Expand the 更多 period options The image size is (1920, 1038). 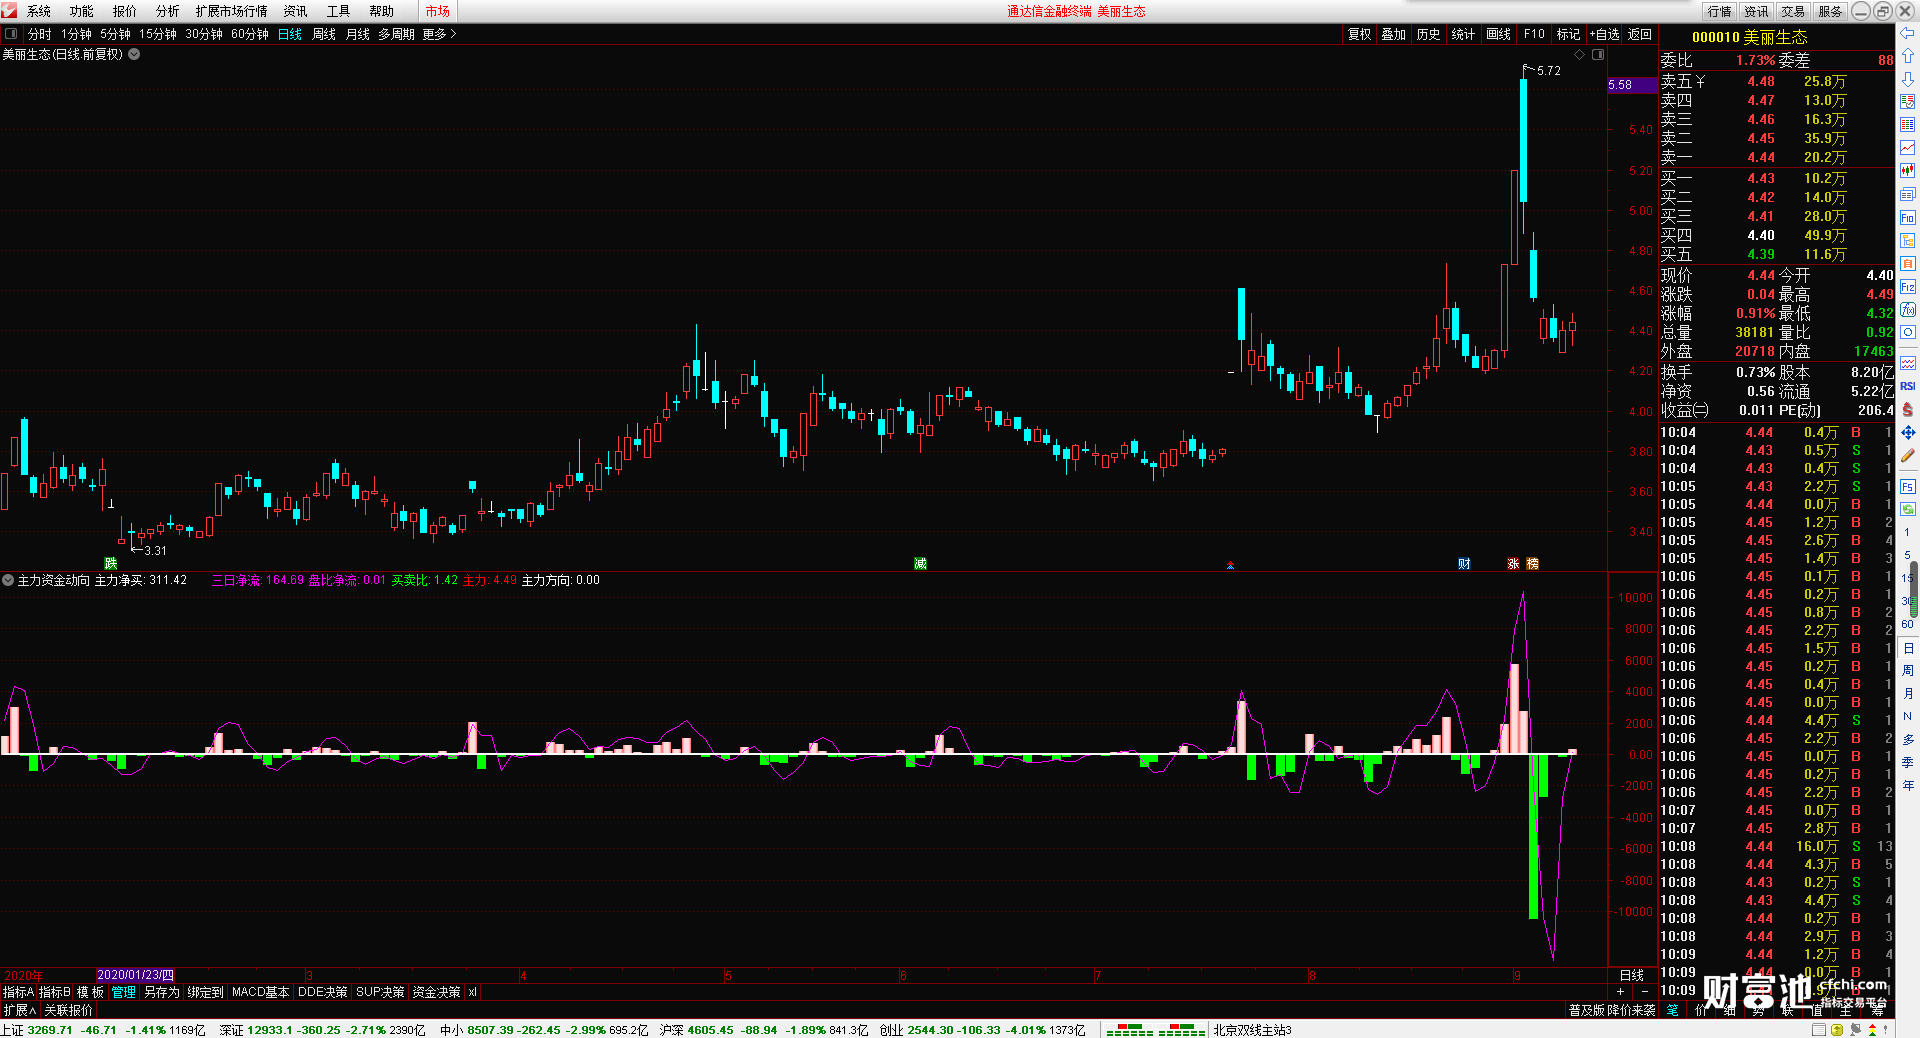coord(439,34)
